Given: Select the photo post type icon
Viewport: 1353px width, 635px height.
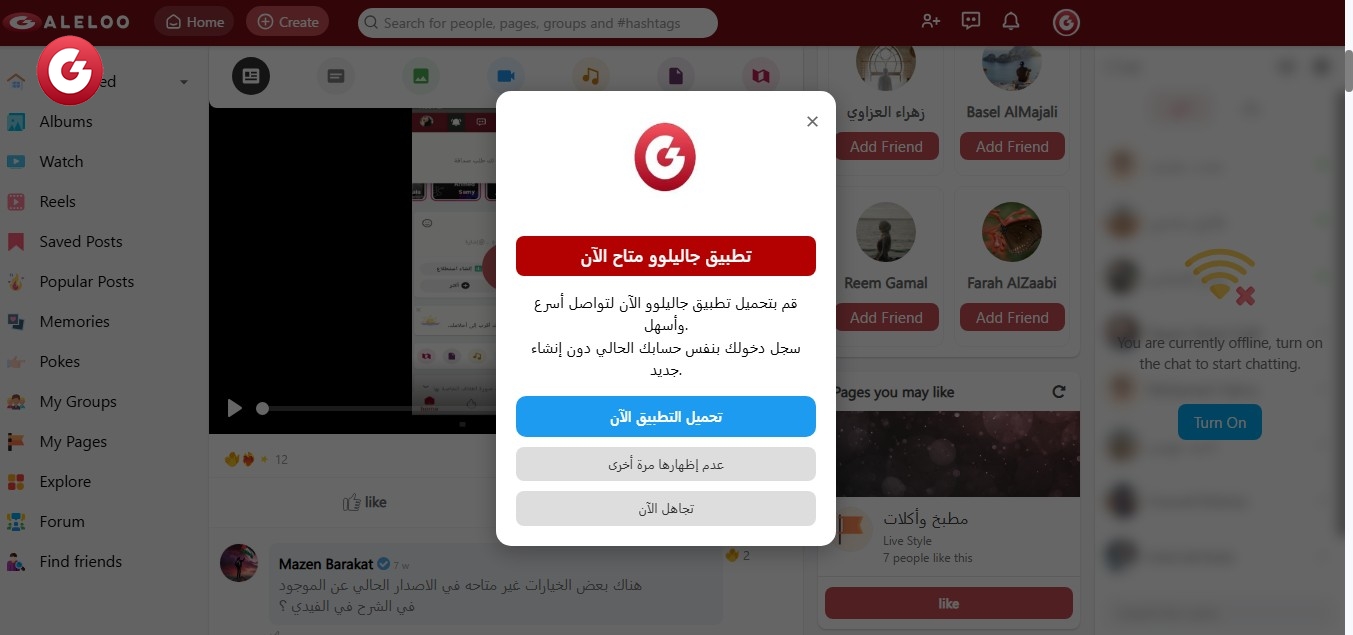Looking at the screenshot, I should 421,75.
